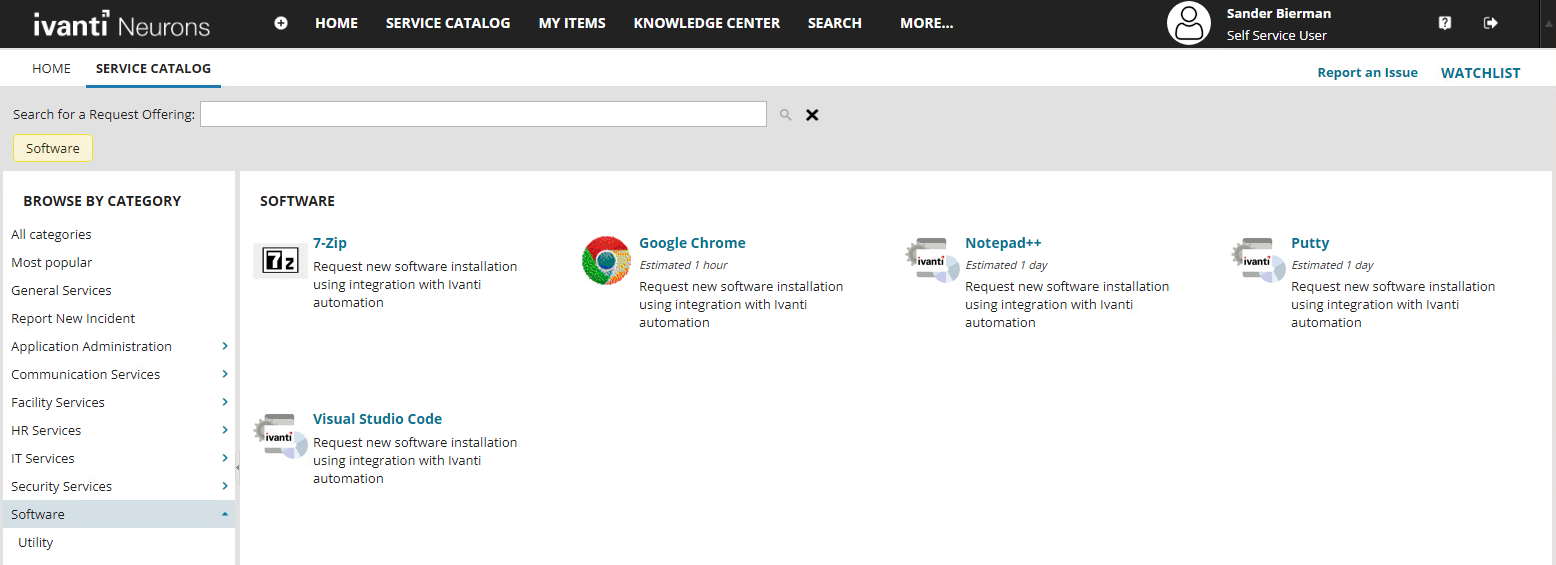Click the top-right scroll up arrow
This screenshot has width=1556, height=565.
pyautogui.click(x=1549, y=23)
